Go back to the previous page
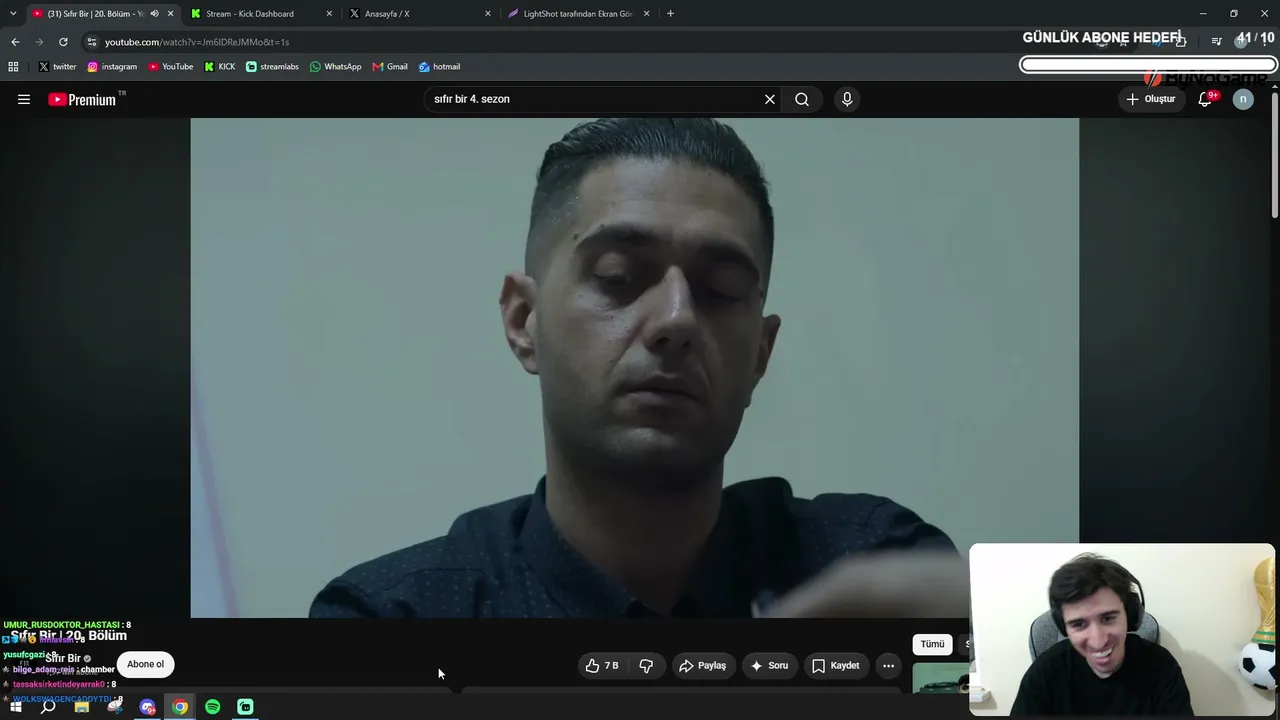Screen dimensions: 1280x720 [x=15, y=42]
